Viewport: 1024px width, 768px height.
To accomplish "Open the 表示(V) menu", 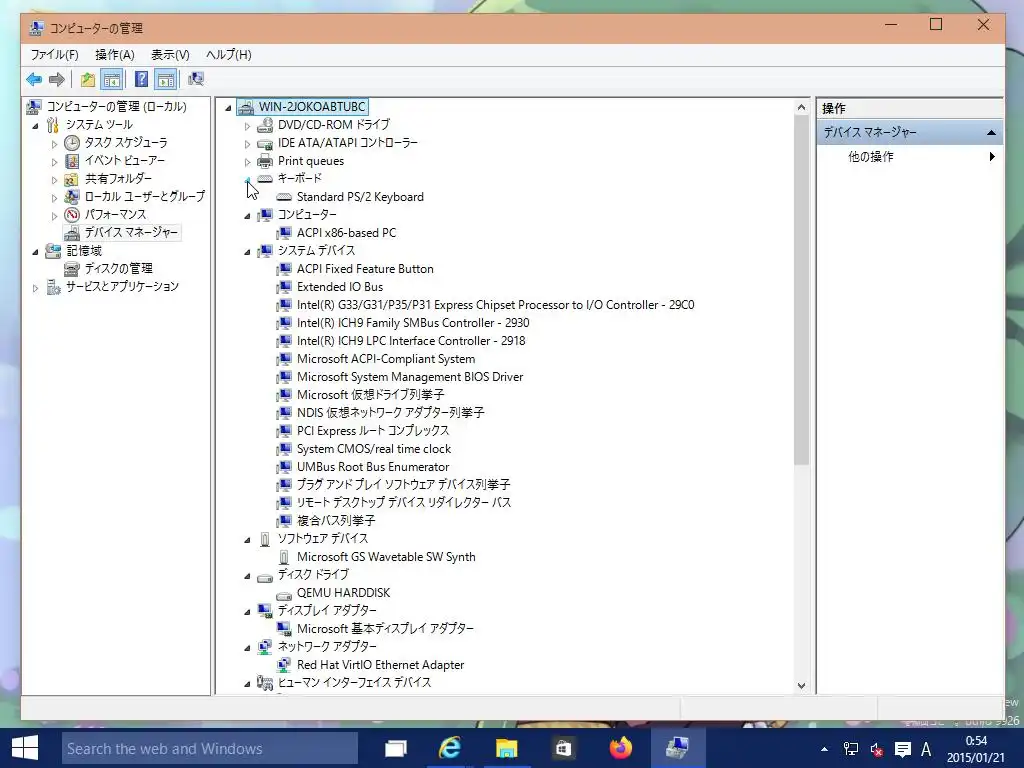I will click(170, 55).
